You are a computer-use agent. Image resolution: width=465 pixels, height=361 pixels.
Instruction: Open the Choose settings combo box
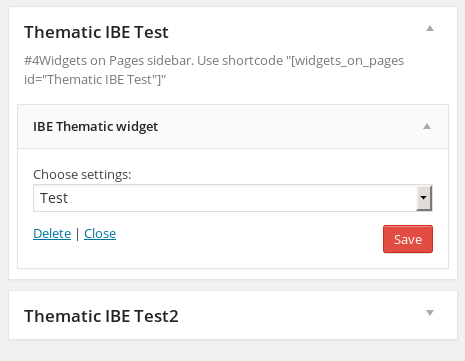point(233,198)
